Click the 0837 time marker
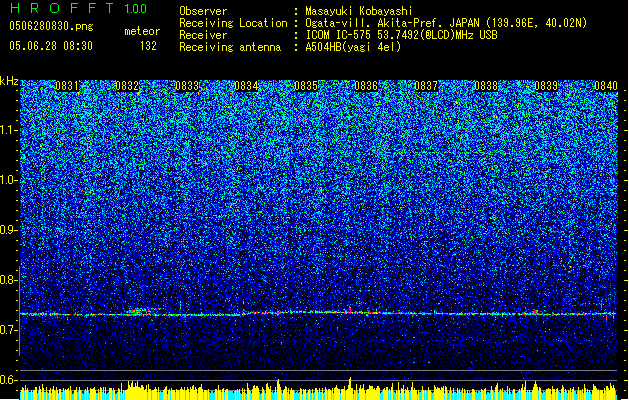629x400 pixels. pyautogui.click(x=426, y=86)
